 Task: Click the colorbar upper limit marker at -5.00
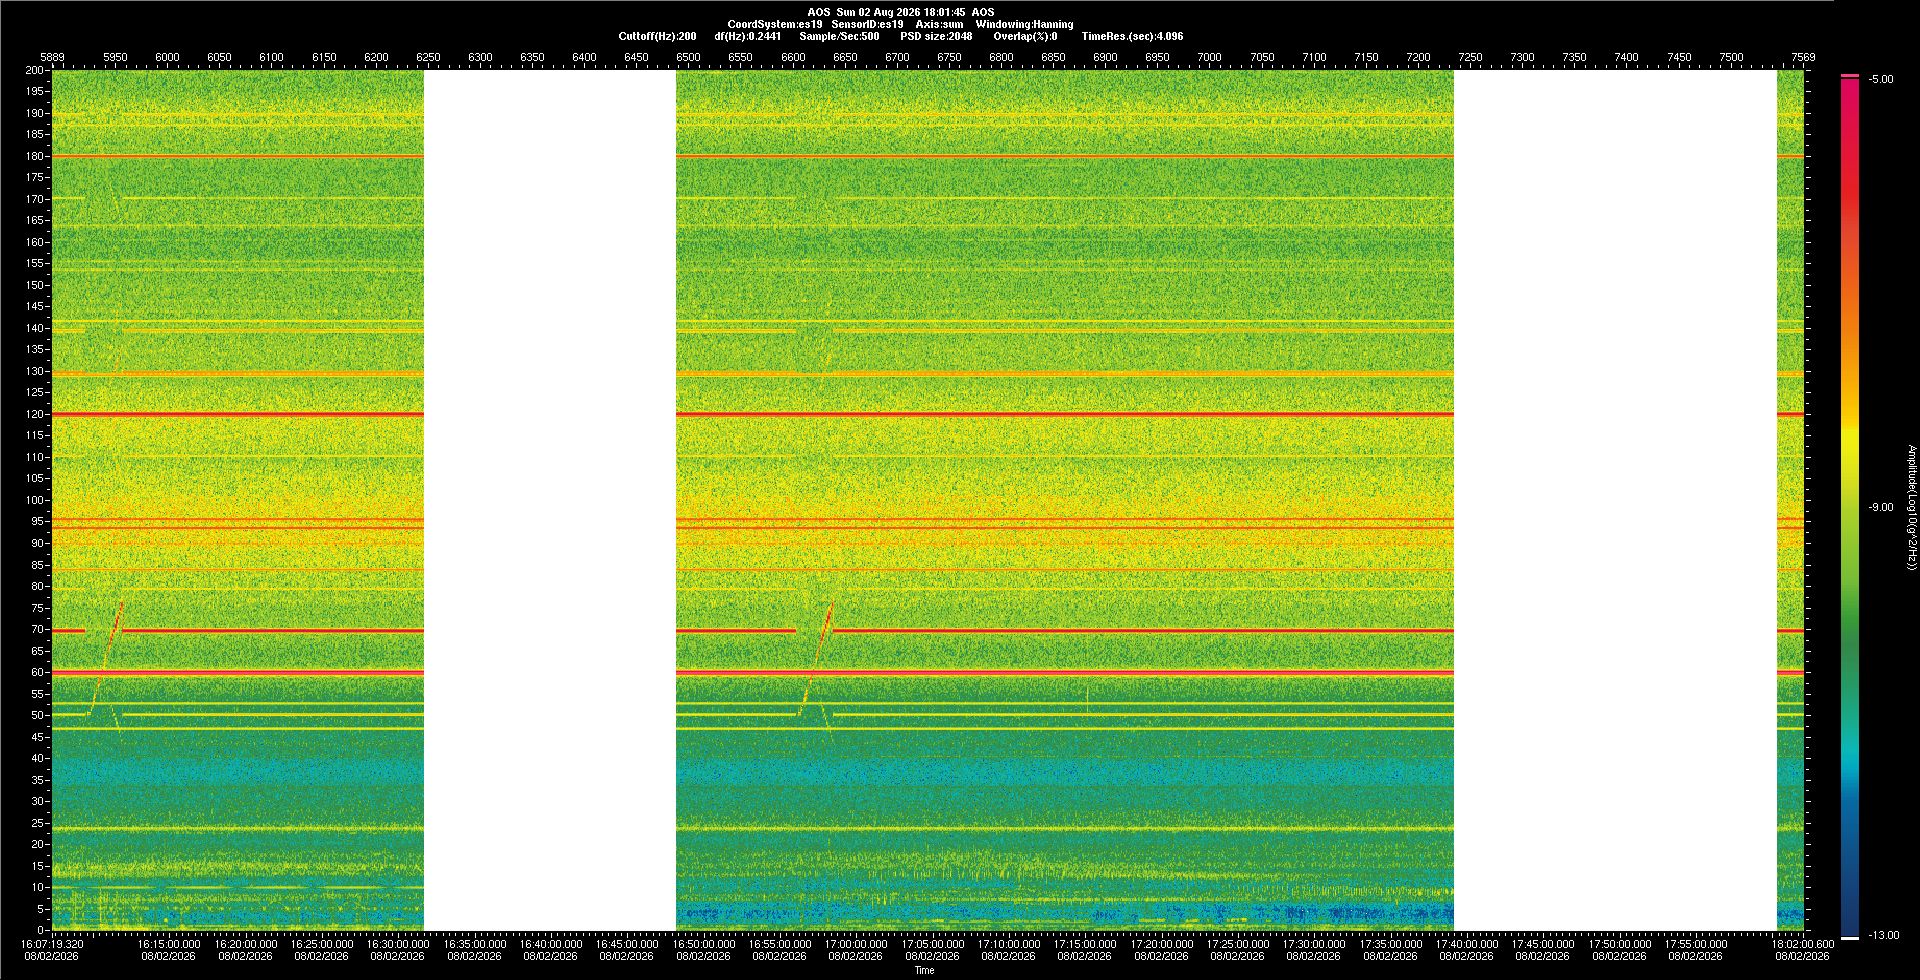tap(1850, 76)
